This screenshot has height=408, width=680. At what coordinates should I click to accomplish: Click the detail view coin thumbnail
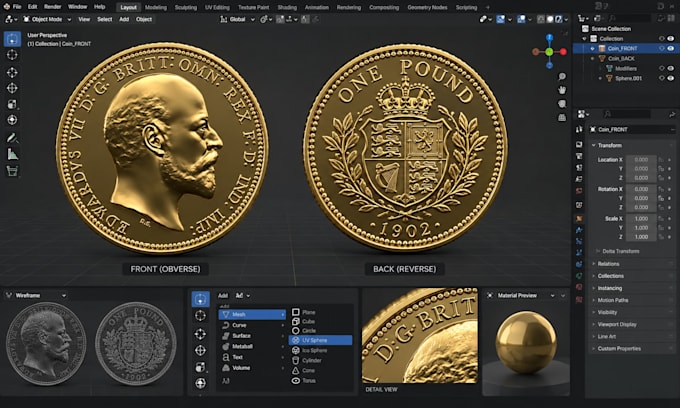coord(420,336)
